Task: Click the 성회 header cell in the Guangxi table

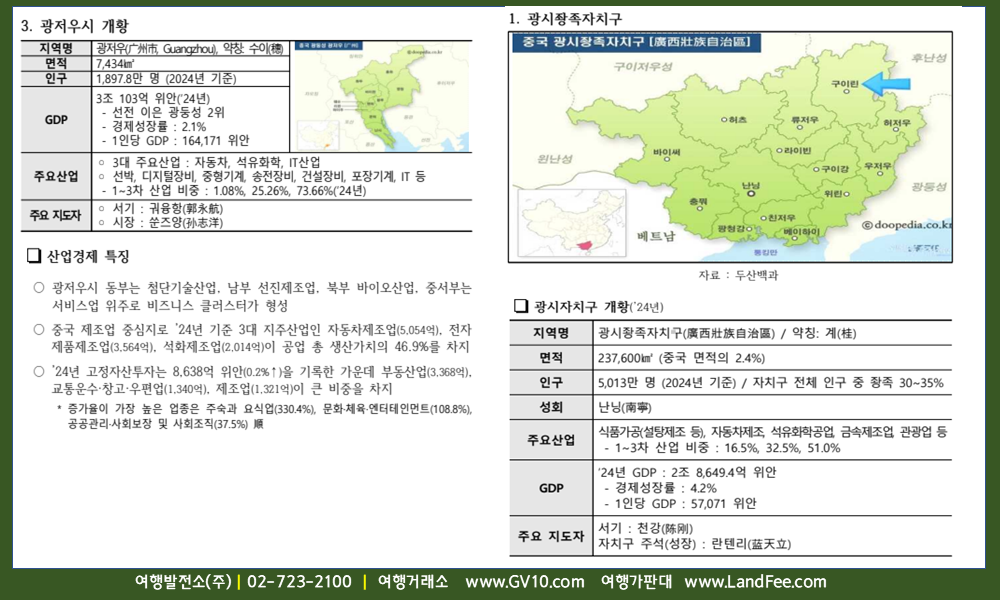Action: click(x=551, y=407)
